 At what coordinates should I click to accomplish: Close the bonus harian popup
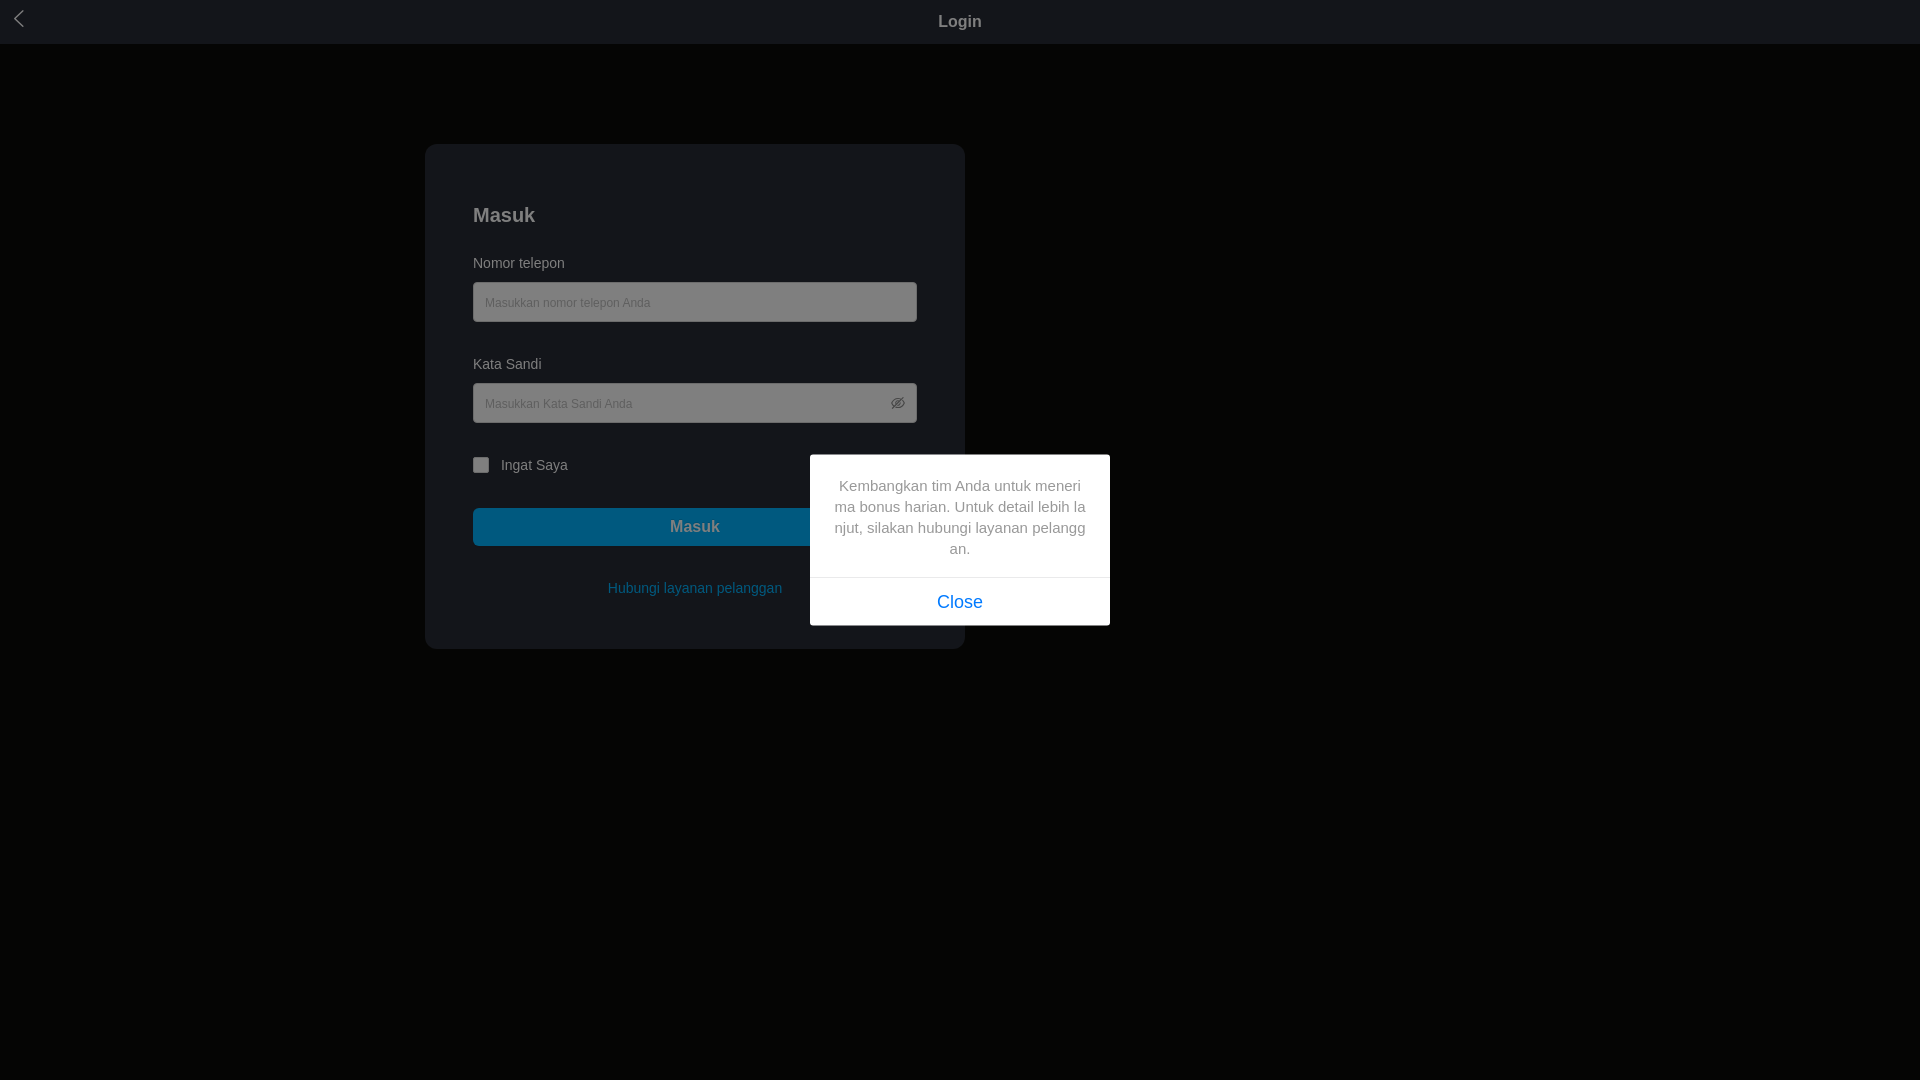(x=960, y=602)
